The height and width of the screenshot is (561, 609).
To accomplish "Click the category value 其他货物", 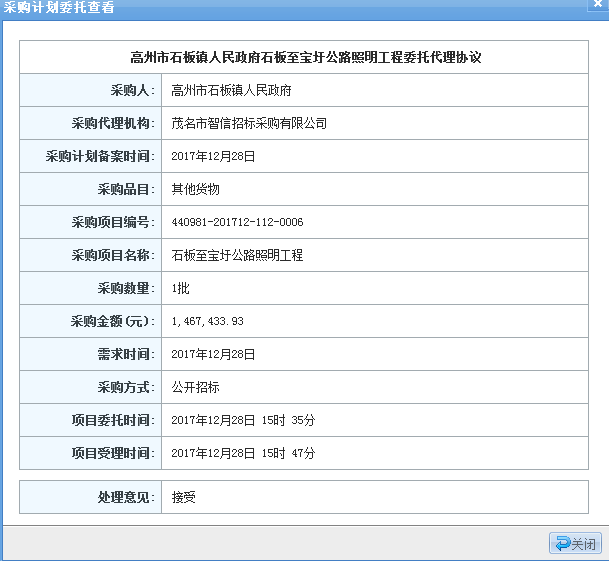I will tap(195, 189).
